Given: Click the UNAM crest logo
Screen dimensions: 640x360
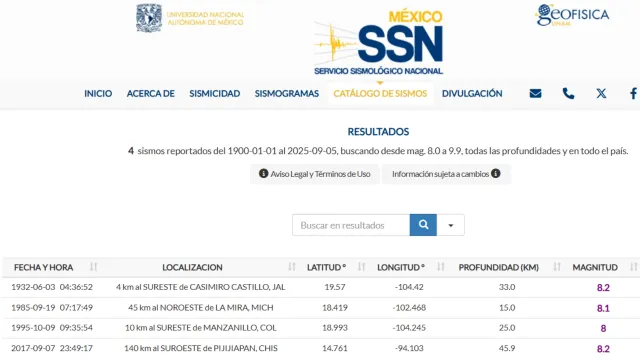Looking at the screenshot, I should pos(149,18).
